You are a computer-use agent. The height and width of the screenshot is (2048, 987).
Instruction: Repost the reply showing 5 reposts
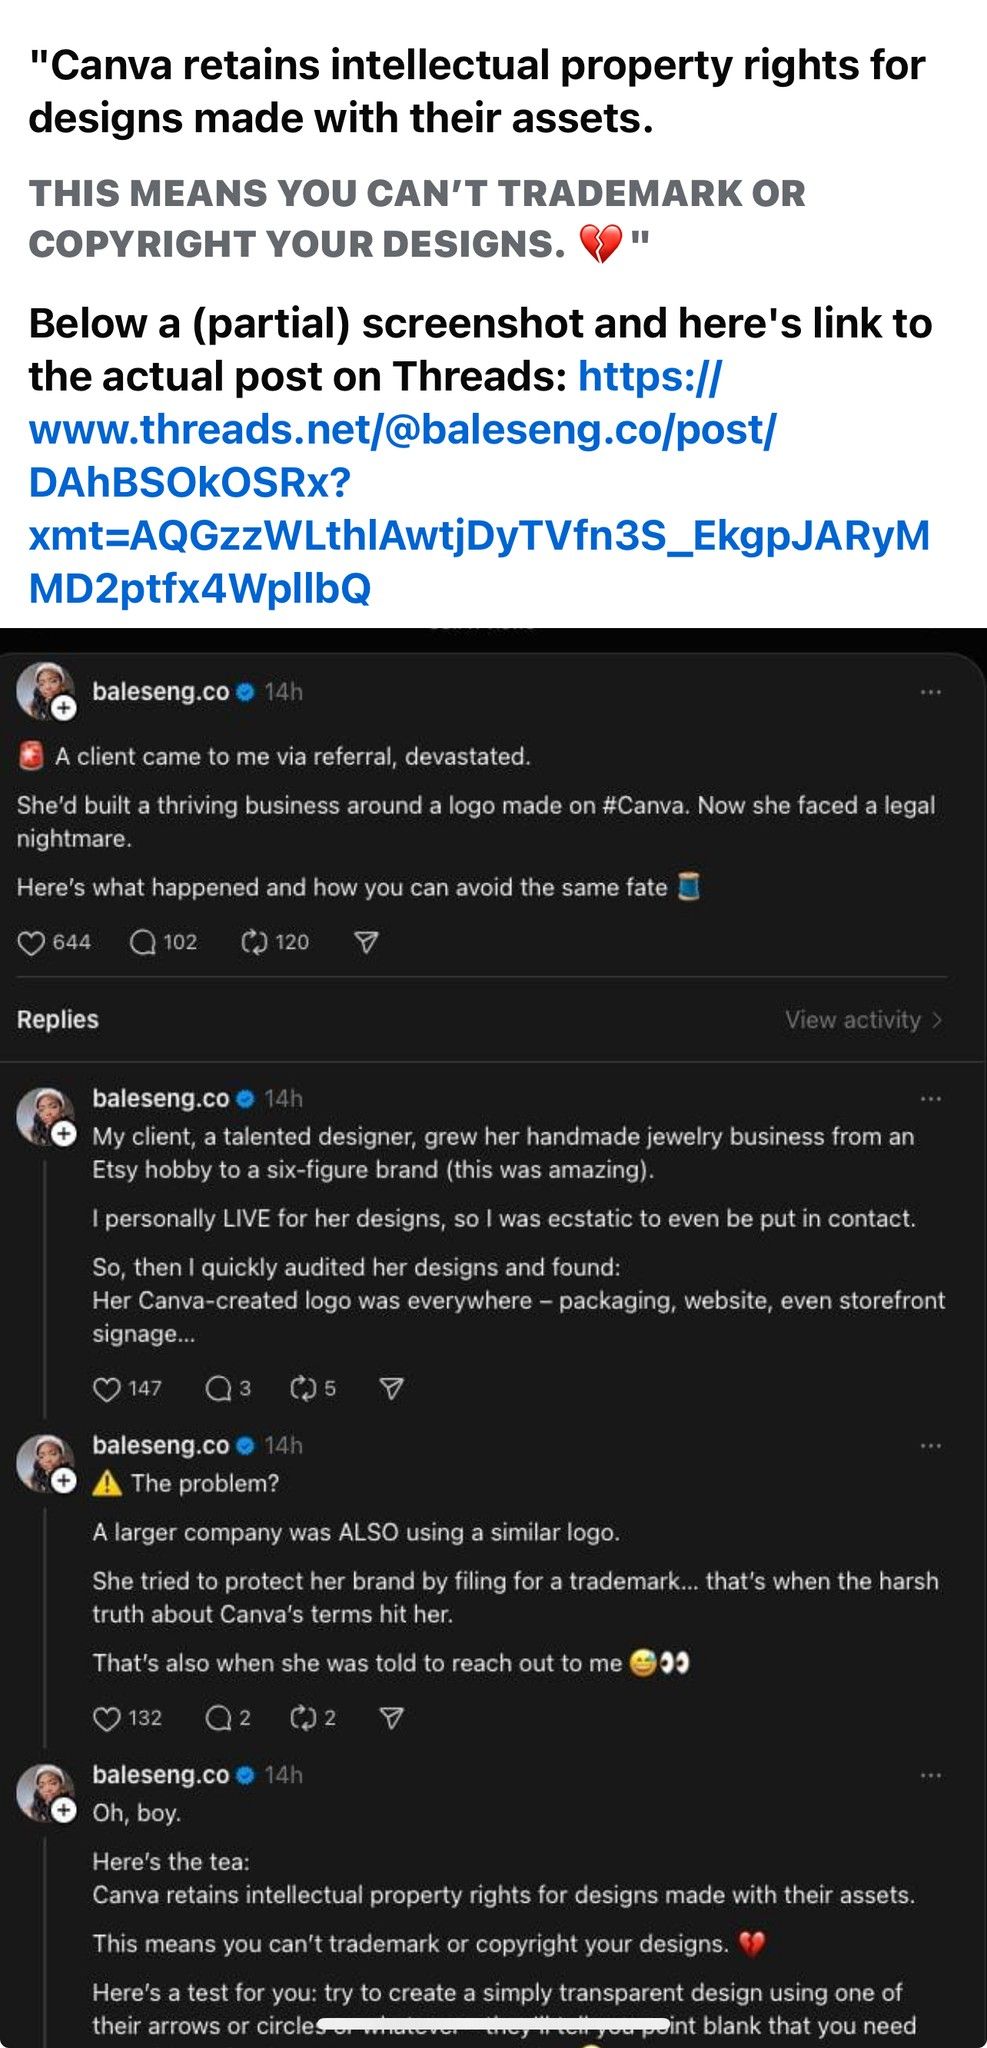tap(303, 1388)
